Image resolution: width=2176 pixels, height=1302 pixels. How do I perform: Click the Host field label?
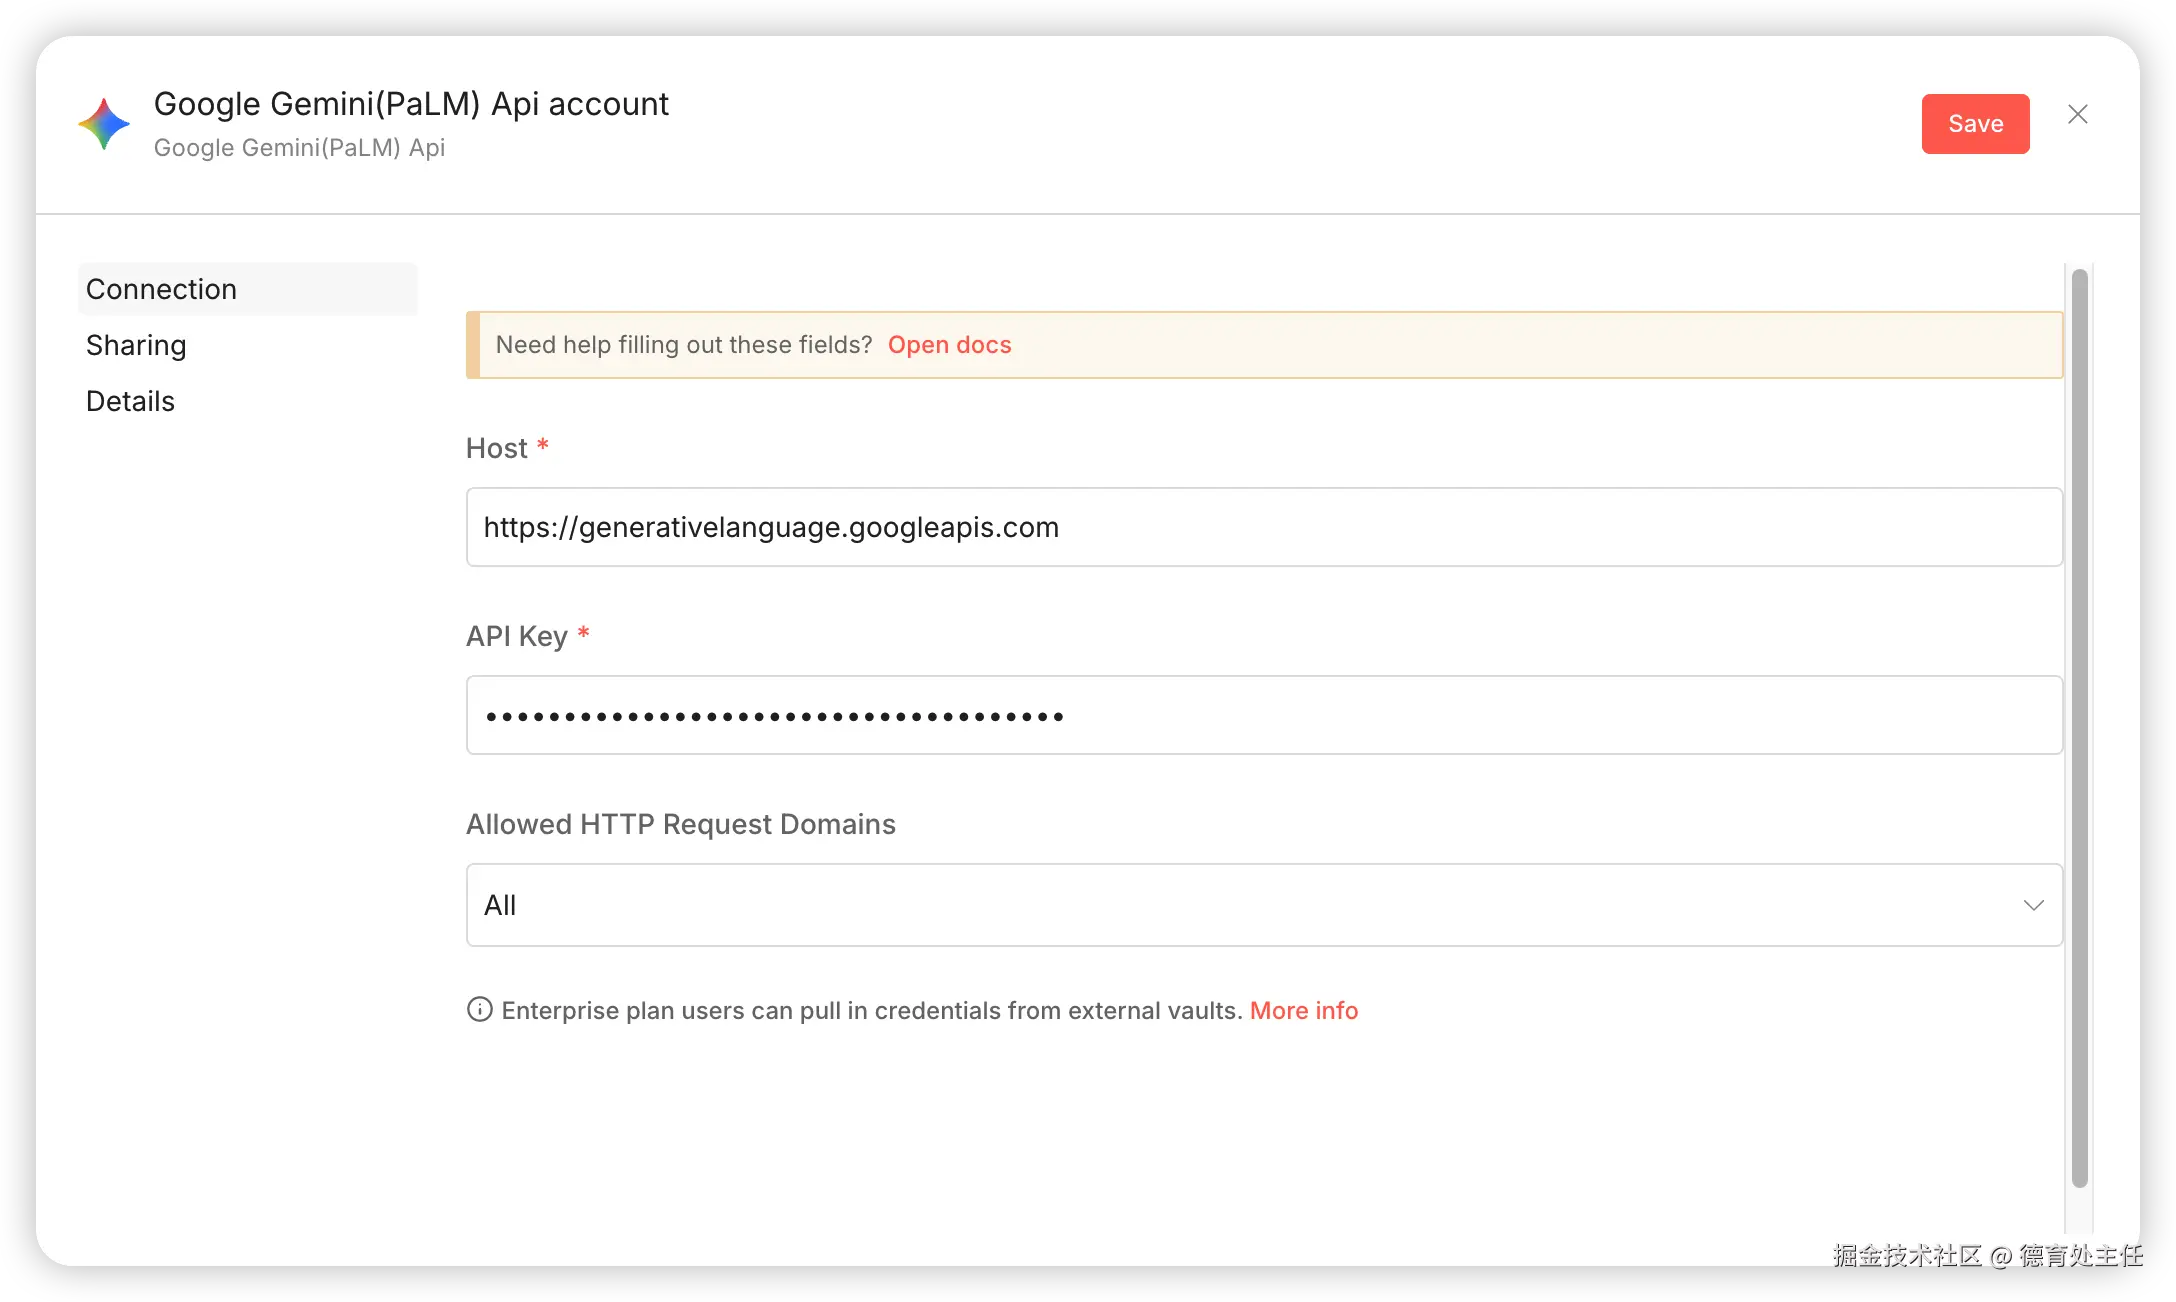click(x=497, y=448)
